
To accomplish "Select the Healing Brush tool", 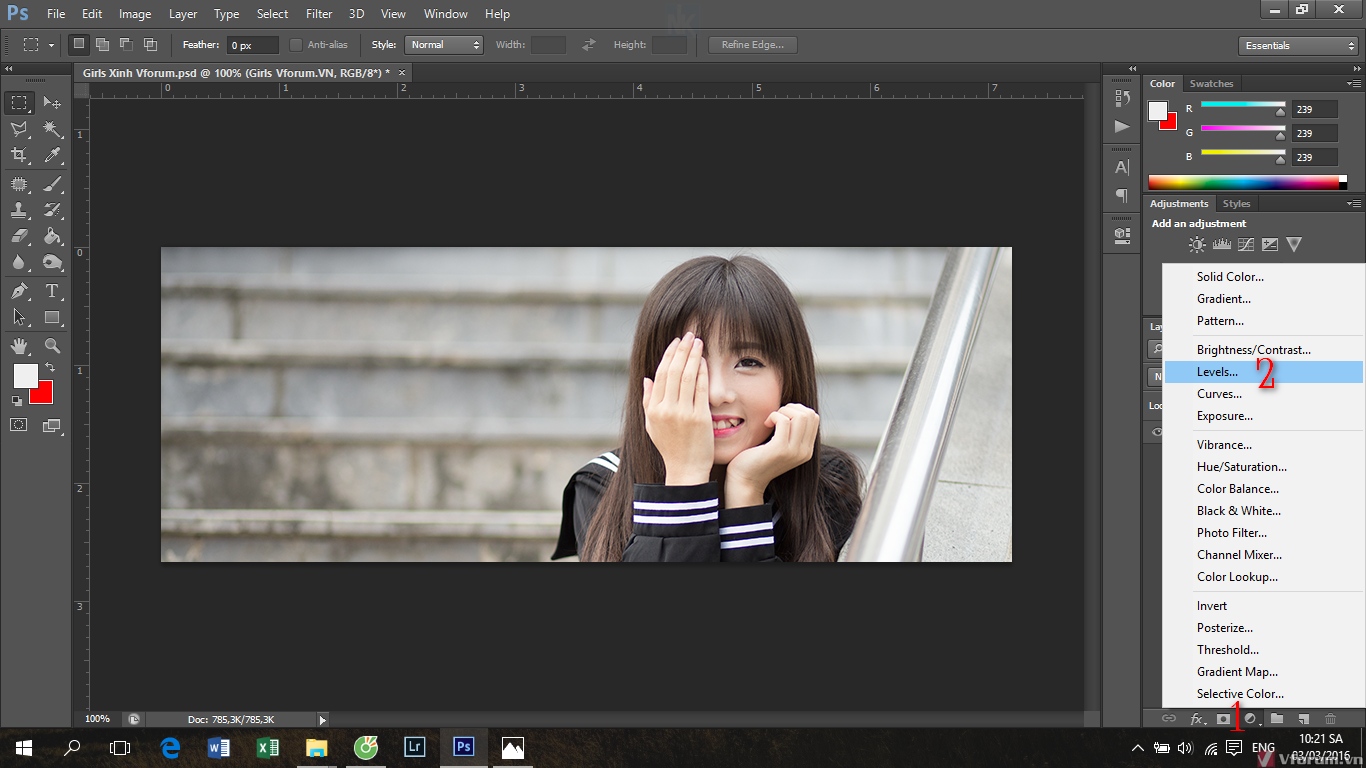I will [19, 184].
